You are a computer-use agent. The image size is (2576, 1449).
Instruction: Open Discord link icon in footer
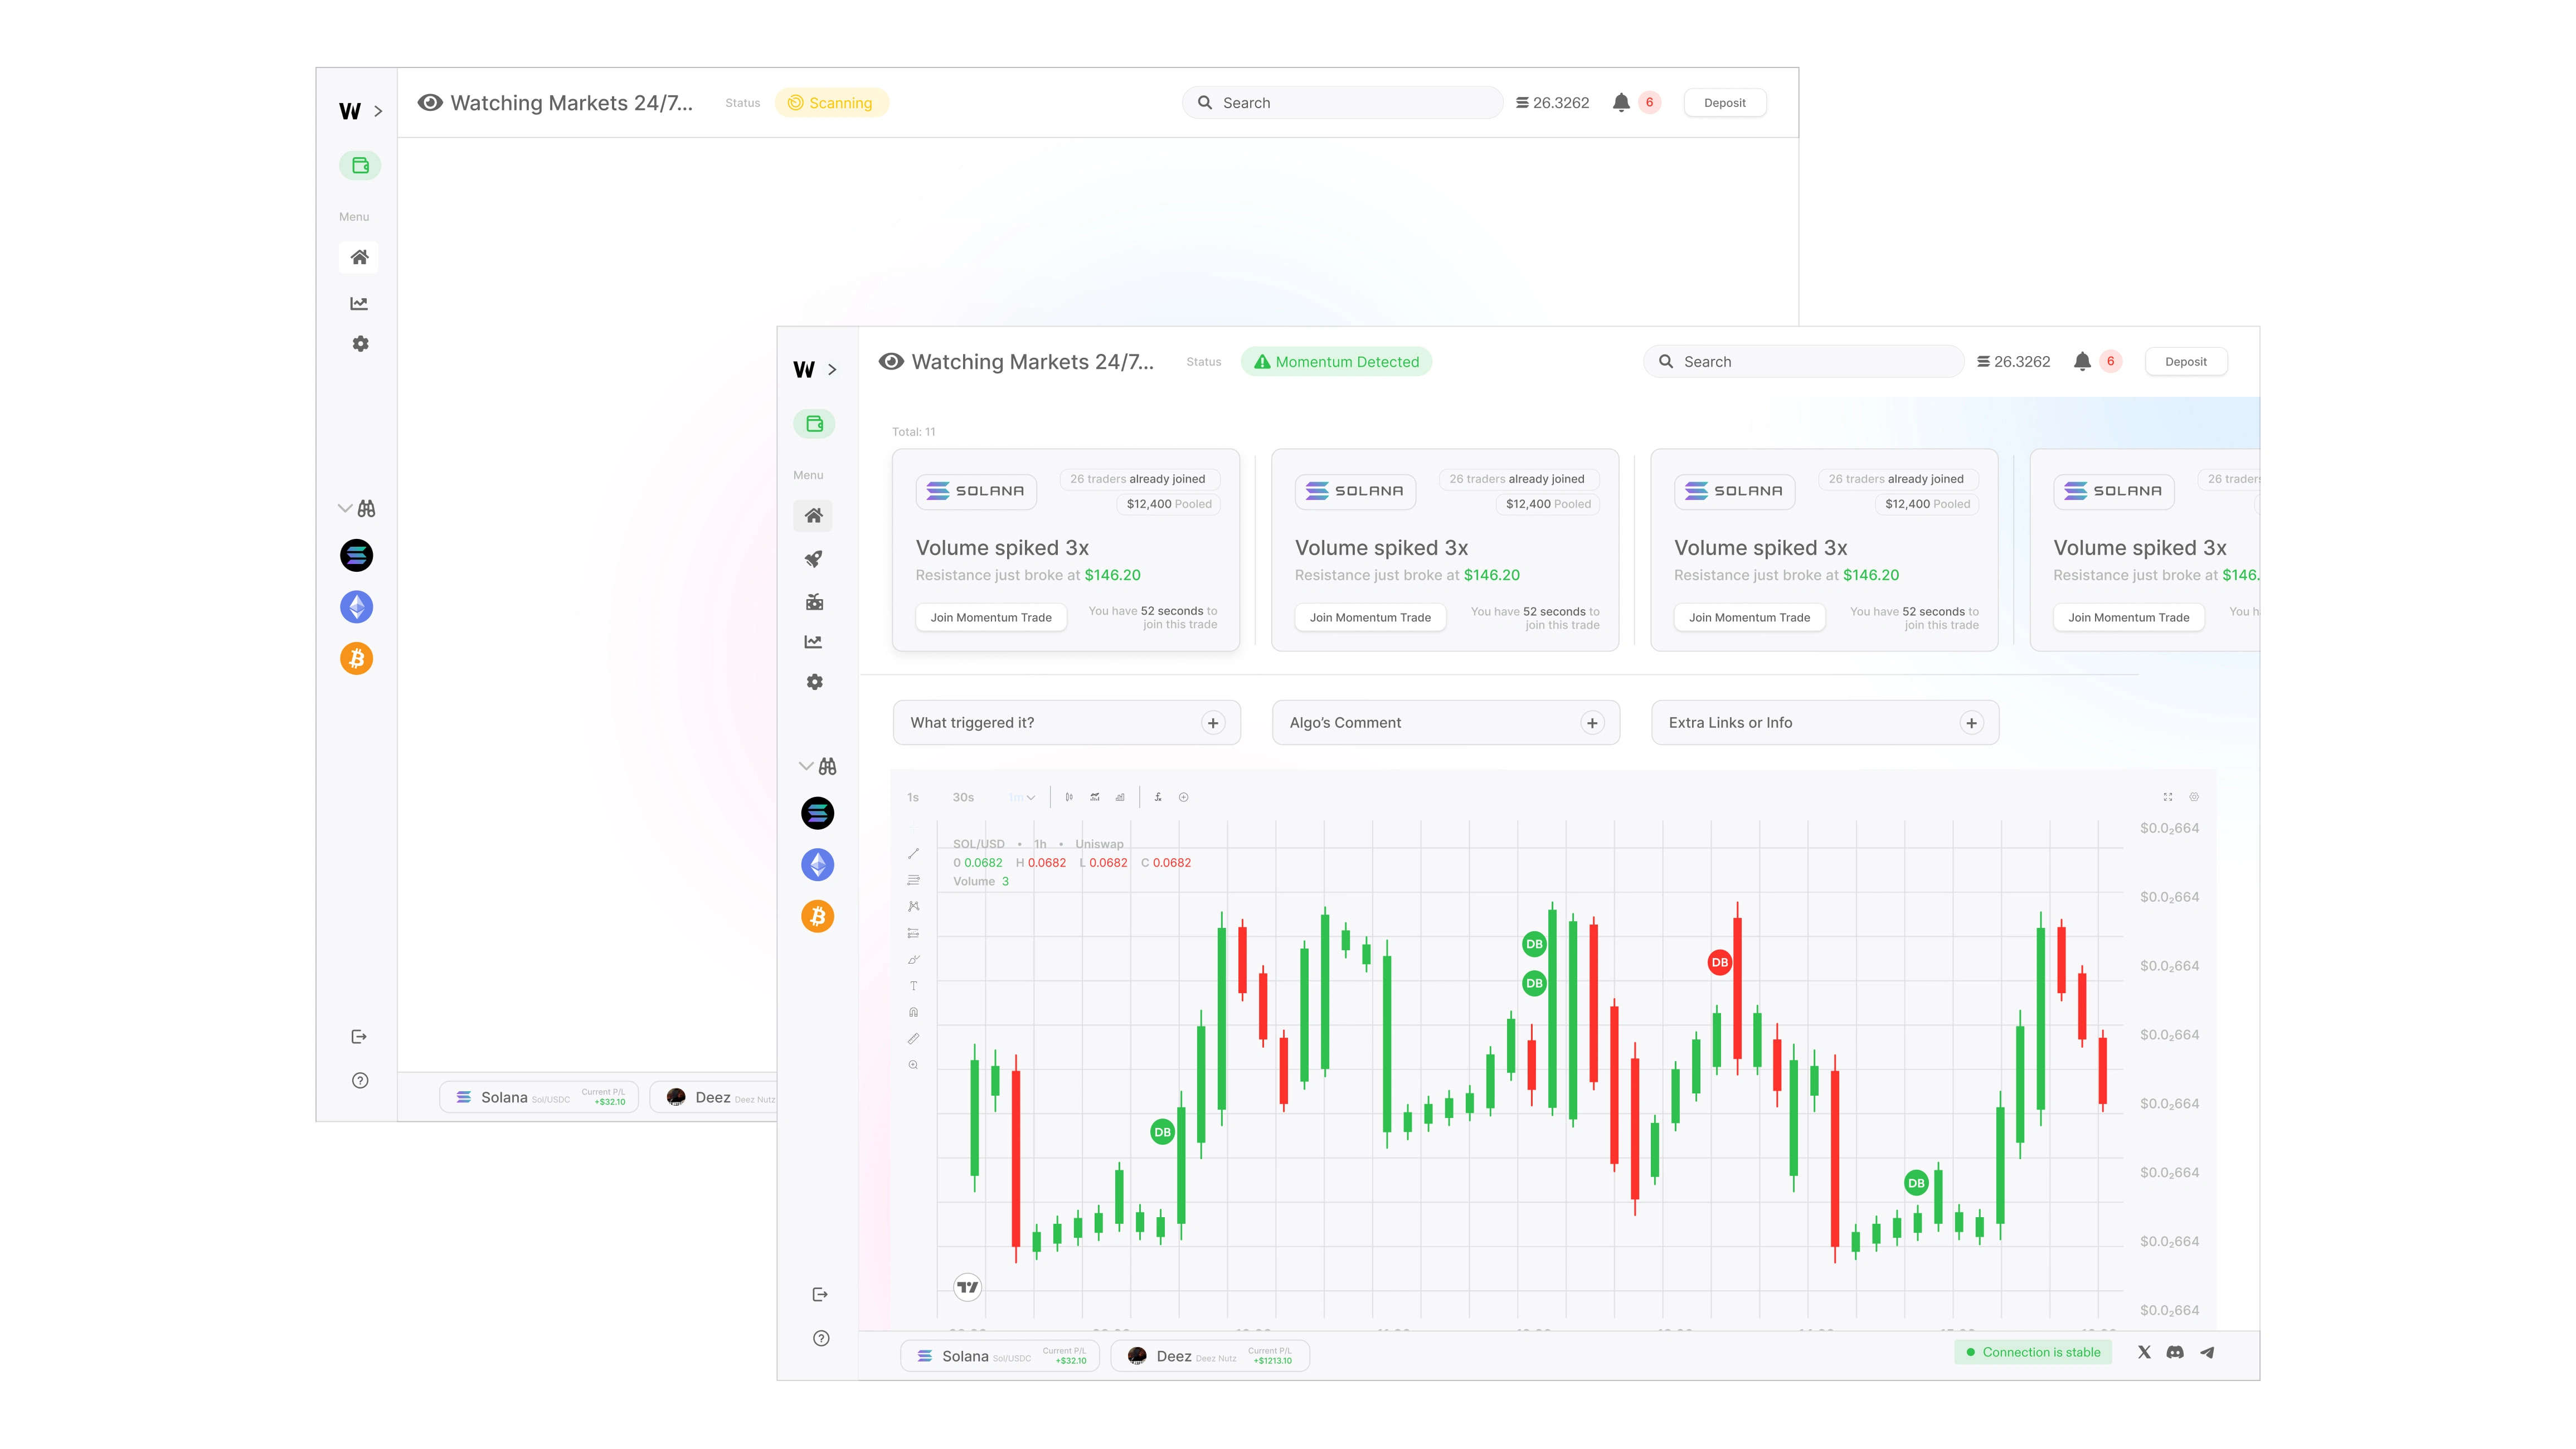[2175, 1352]
